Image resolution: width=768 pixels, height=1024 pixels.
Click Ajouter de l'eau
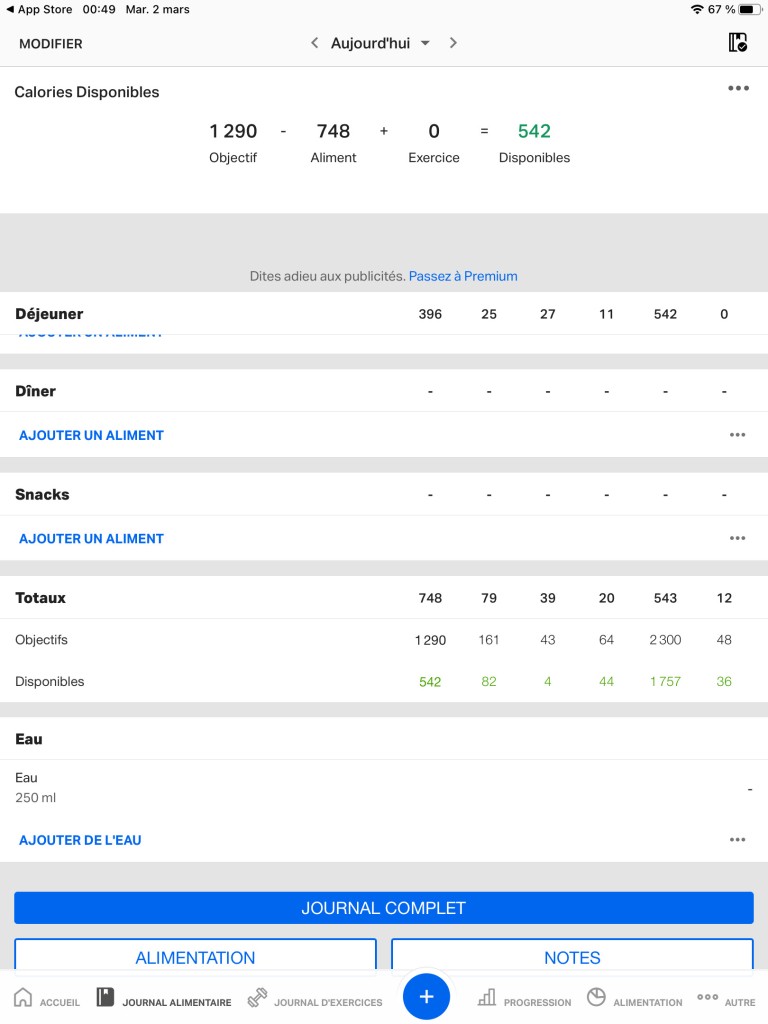coord(80,840)
